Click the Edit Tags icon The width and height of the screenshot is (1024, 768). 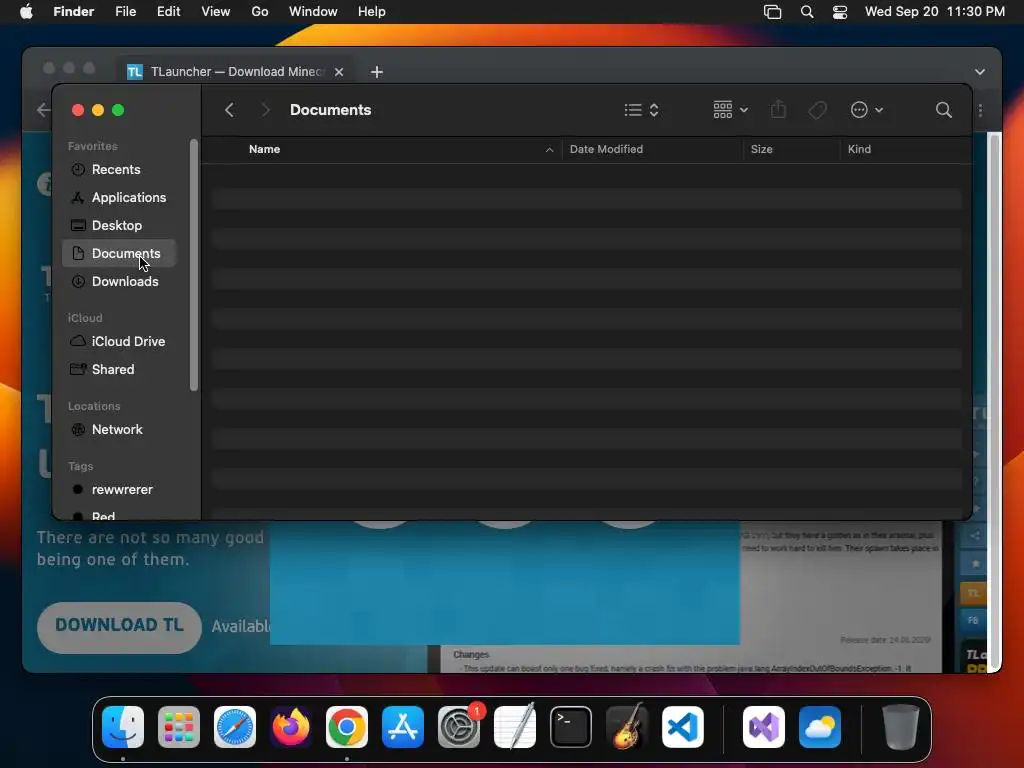click(x=817, y=110)
